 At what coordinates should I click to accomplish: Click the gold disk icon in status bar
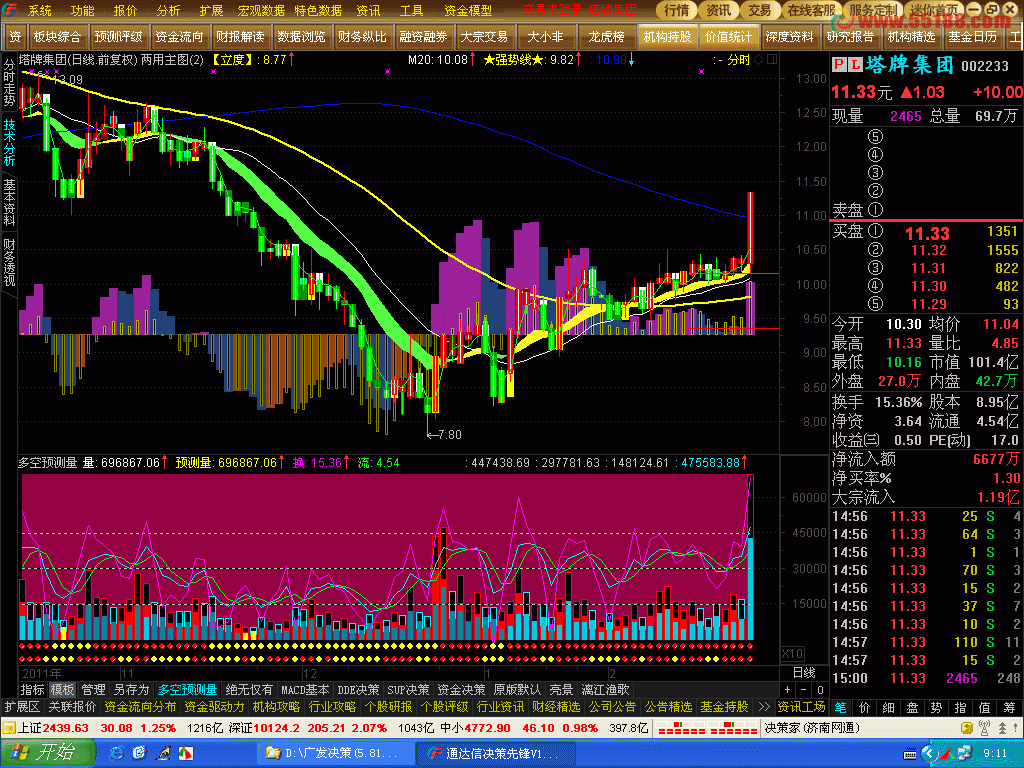(967, 728)
